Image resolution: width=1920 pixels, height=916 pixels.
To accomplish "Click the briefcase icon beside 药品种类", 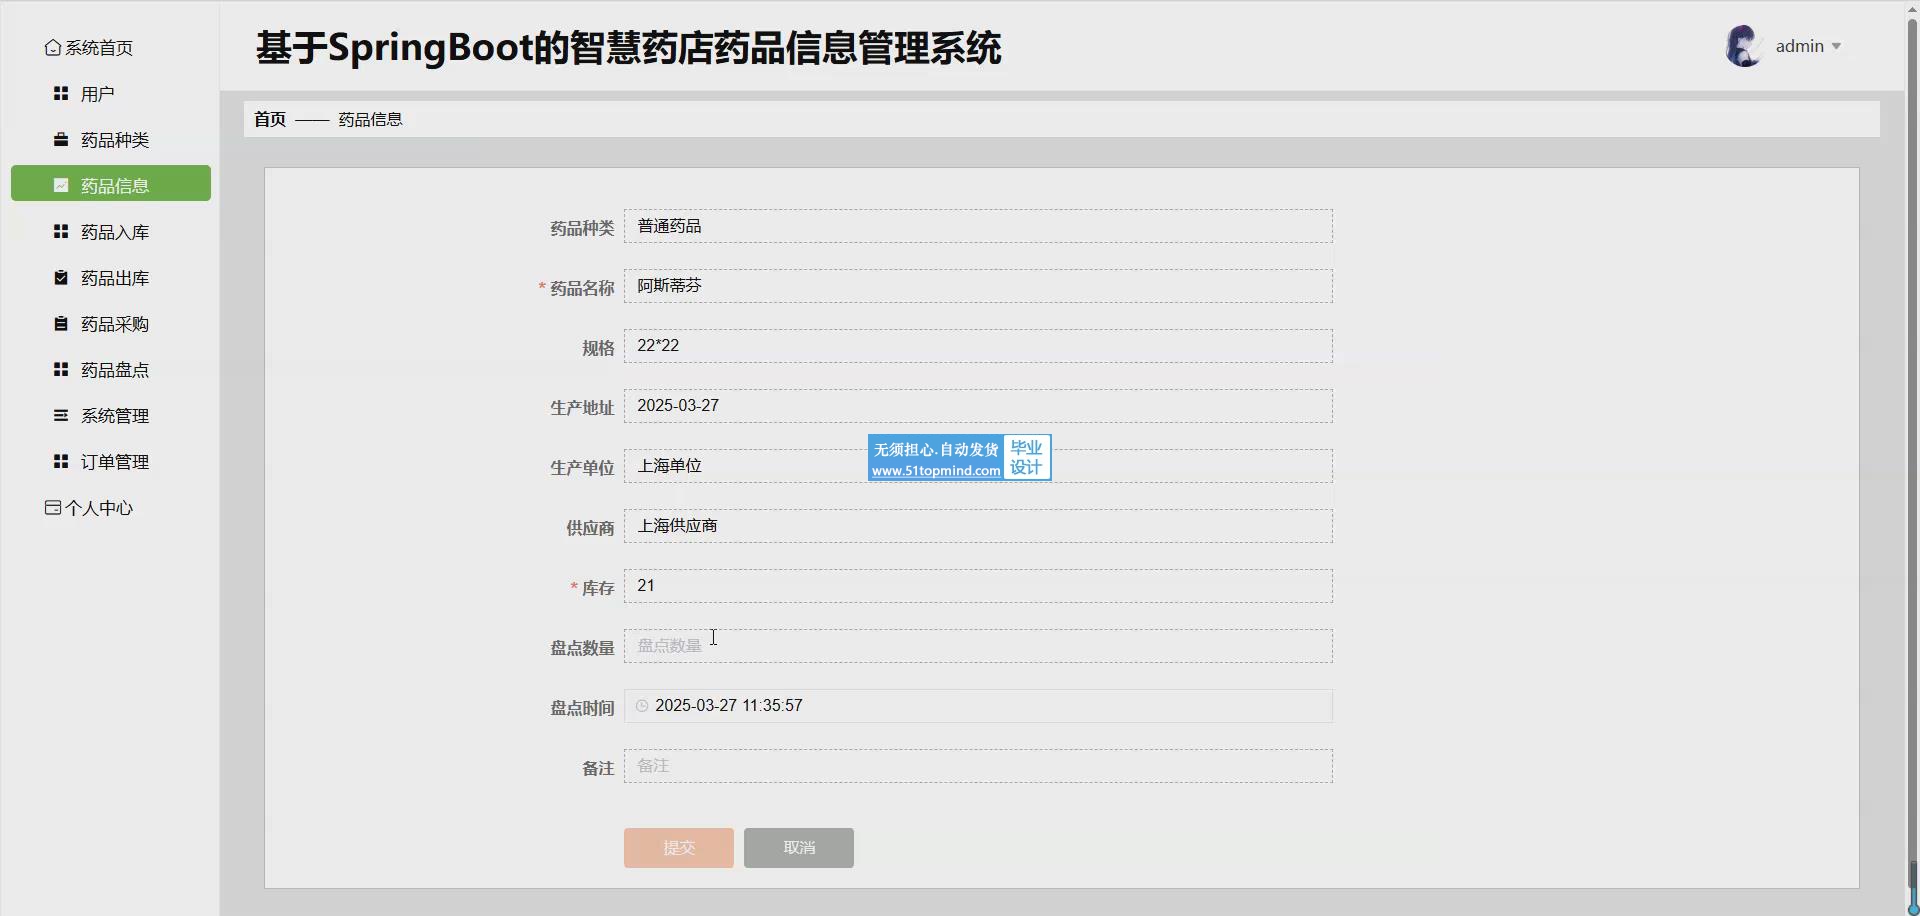I will (61, 140).
